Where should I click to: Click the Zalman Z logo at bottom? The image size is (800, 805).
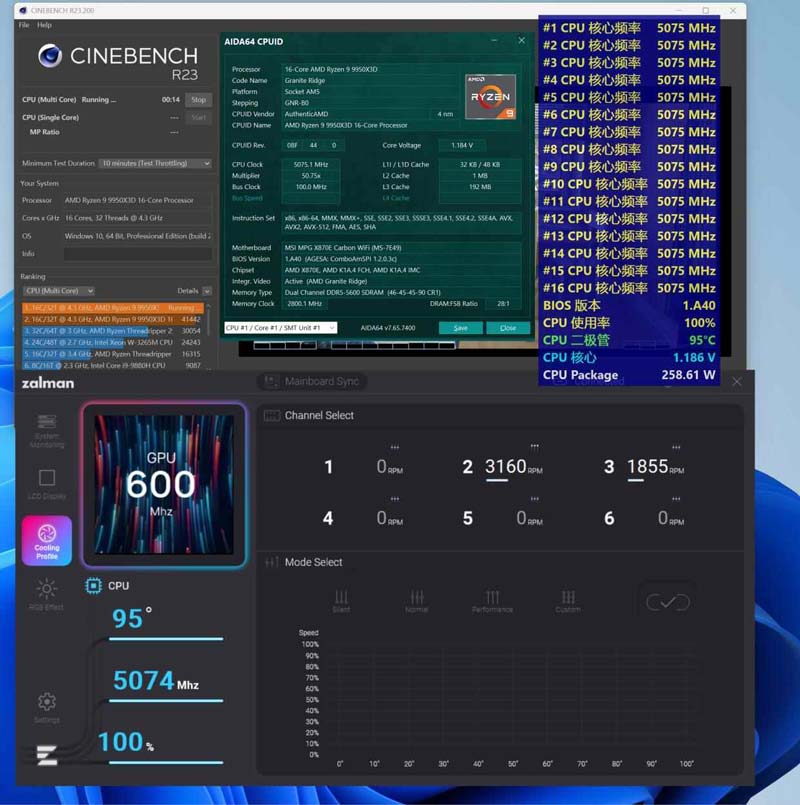(47, 755)
